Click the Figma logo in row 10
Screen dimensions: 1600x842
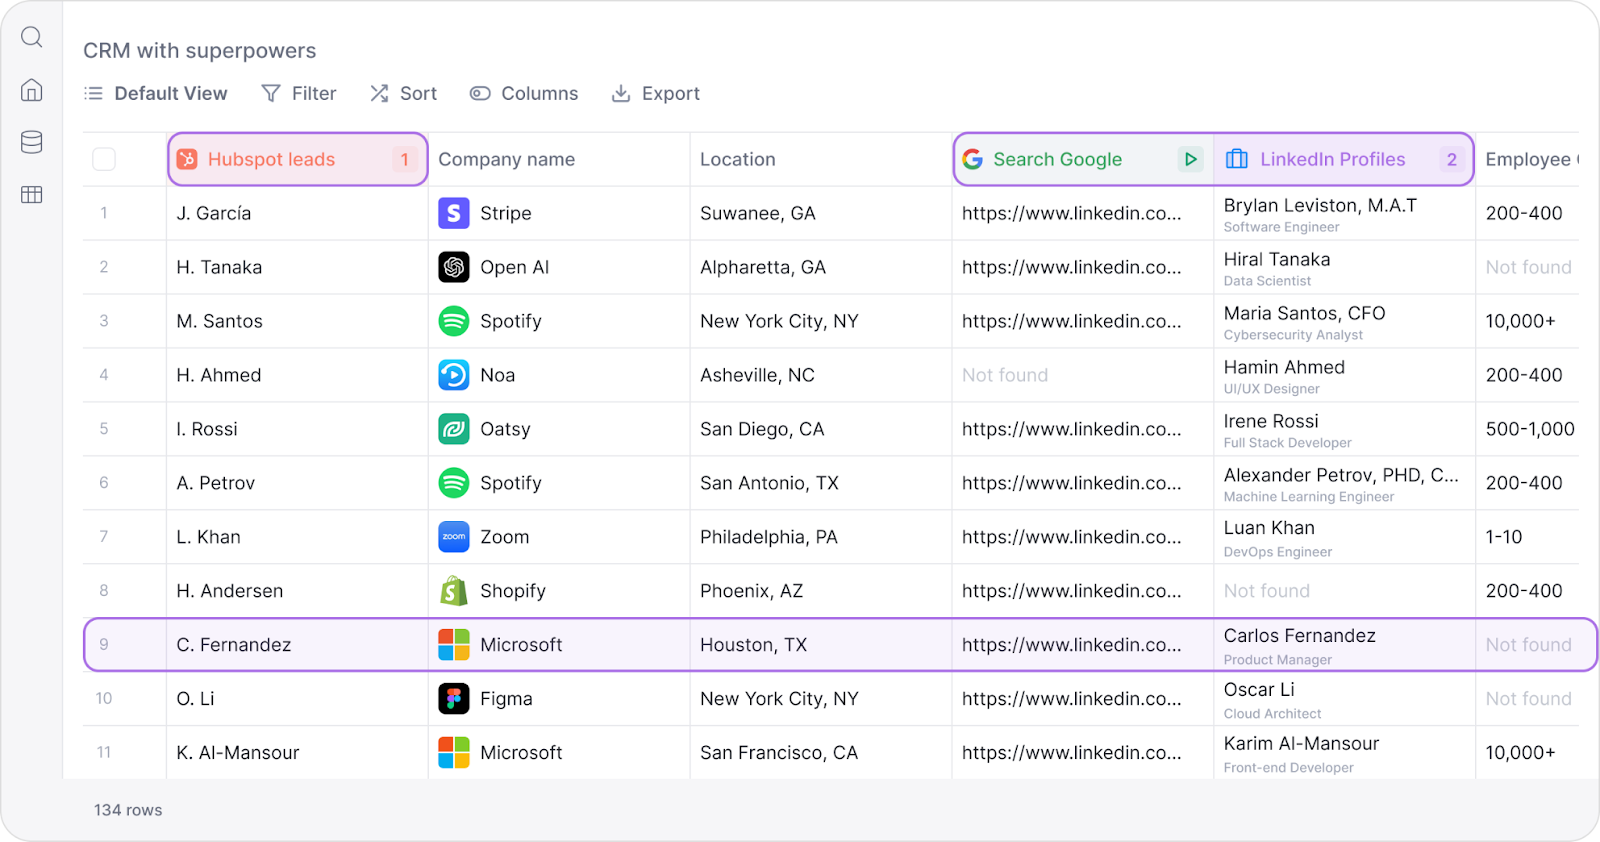coord(454,699)
